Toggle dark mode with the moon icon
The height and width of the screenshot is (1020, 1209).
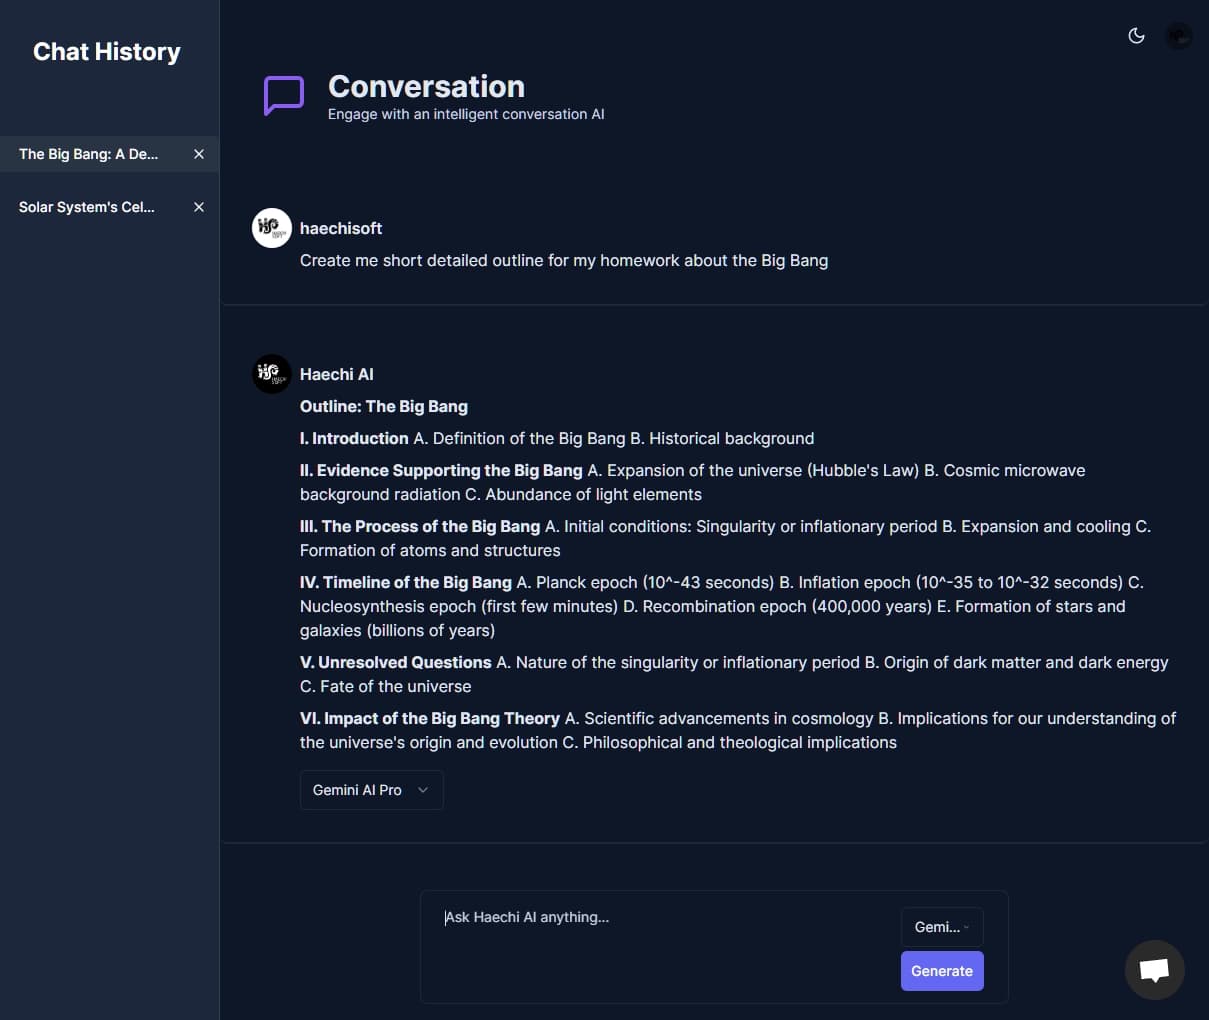[1136, 35]
